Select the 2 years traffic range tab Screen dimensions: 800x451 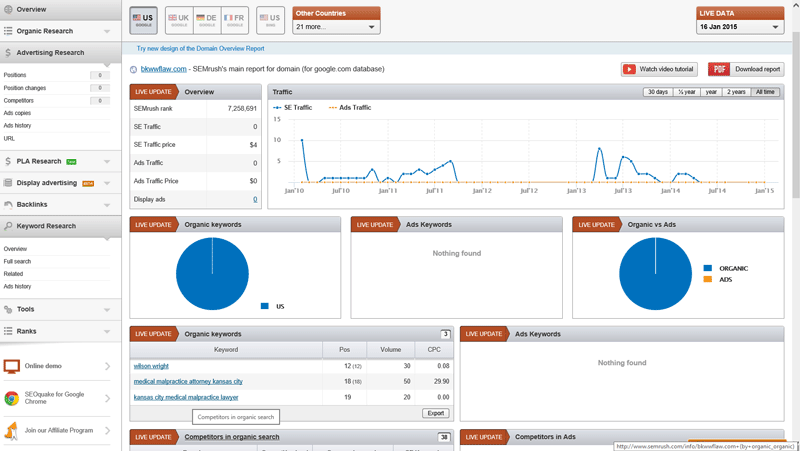pyautogui.click(x=736, y=92)
